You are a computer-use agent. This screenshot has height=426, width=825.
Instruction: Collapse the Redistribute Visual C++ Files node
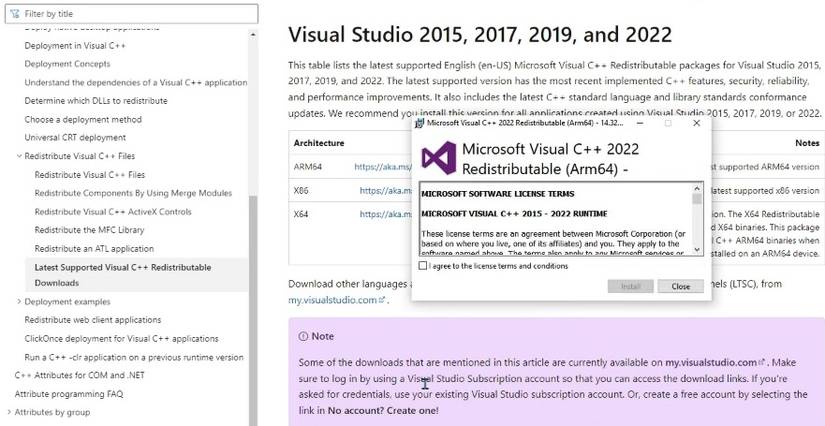19,156
